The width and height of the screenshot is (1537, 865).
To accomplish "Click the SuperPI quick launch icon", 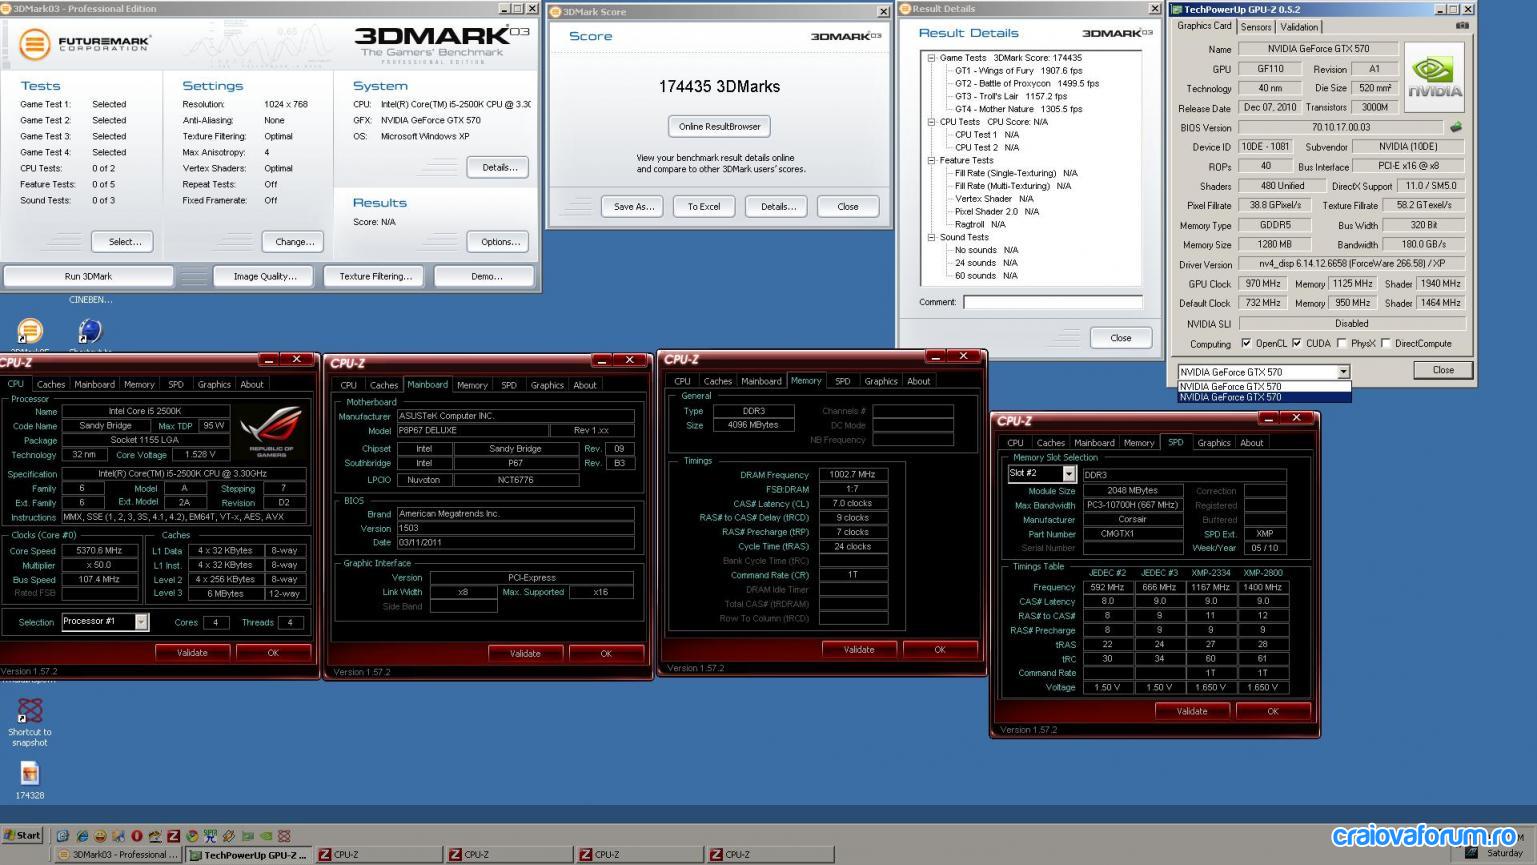I will tap(210, 836).
